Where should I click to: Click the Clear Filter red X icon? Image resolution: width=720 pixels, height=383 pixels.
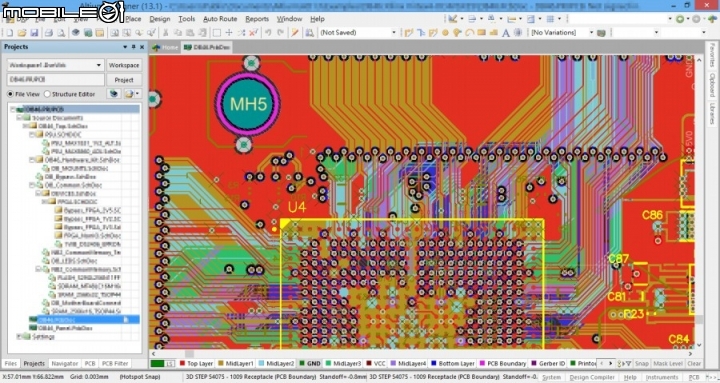[x=253, y=33]
